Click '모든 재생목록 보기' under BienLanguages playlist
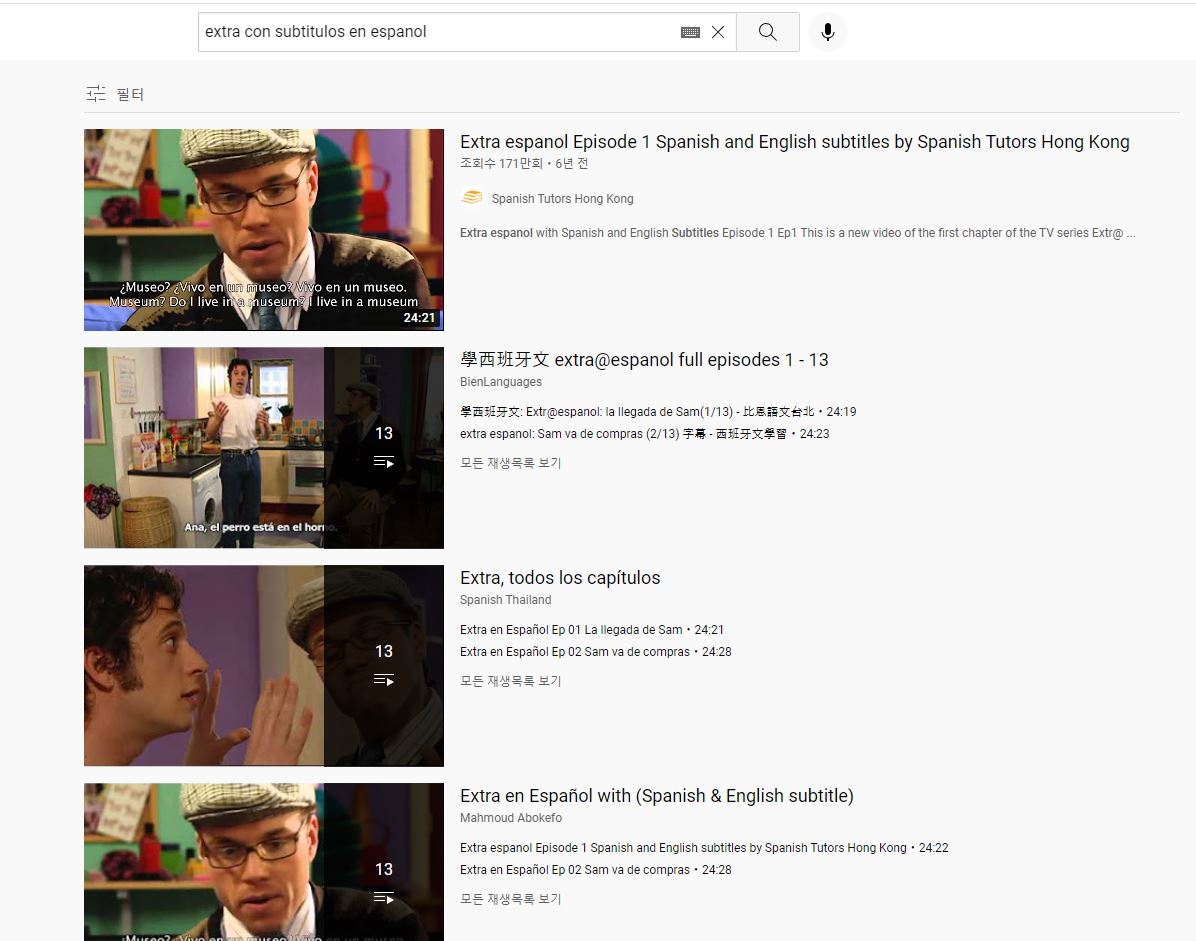The height and width of the screenshot is (941, 1196). (x=510, y=463)
